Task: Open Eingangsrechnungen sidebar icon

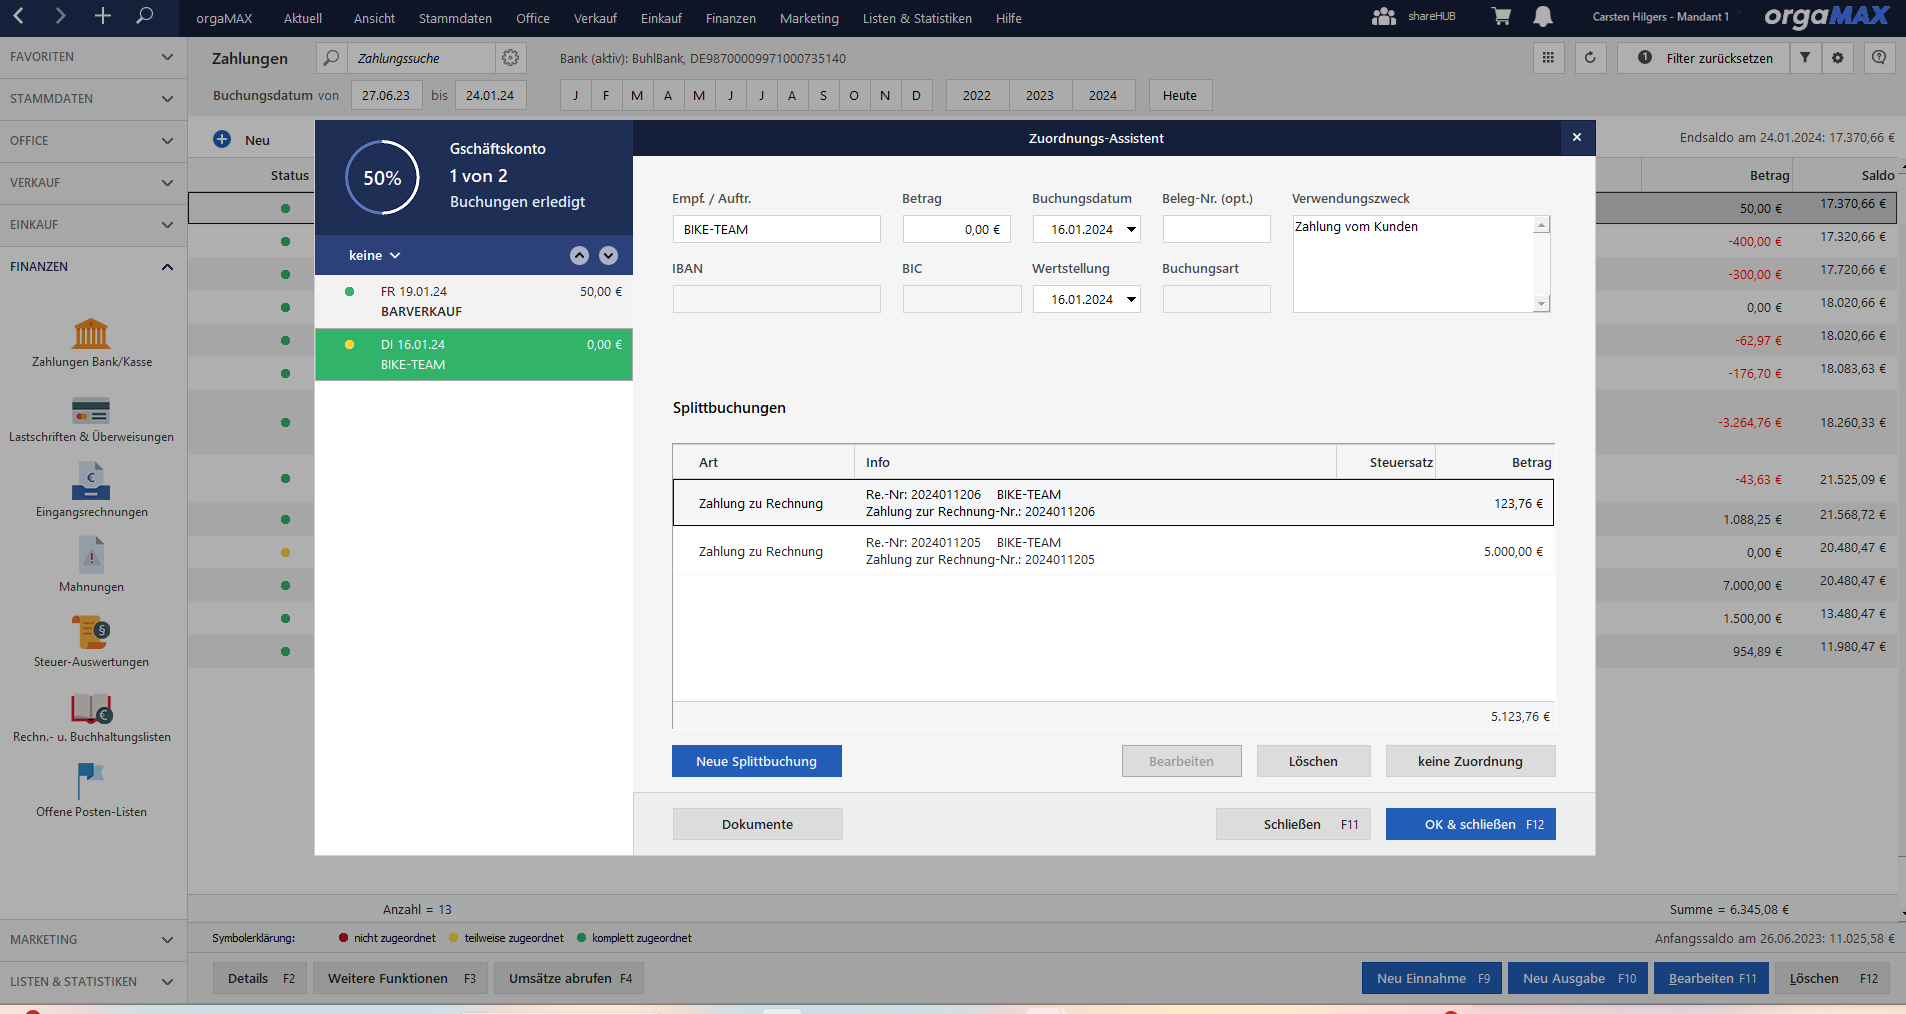Action: (91, 482)
